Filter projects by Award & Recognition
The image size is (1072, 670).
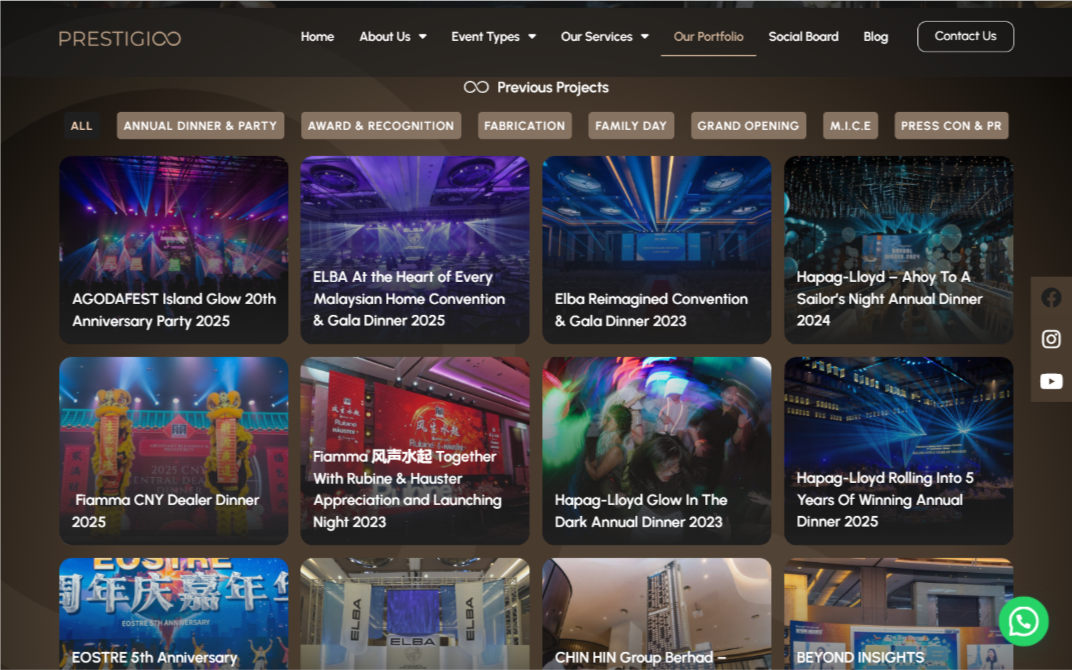click(x=380, y=126)
